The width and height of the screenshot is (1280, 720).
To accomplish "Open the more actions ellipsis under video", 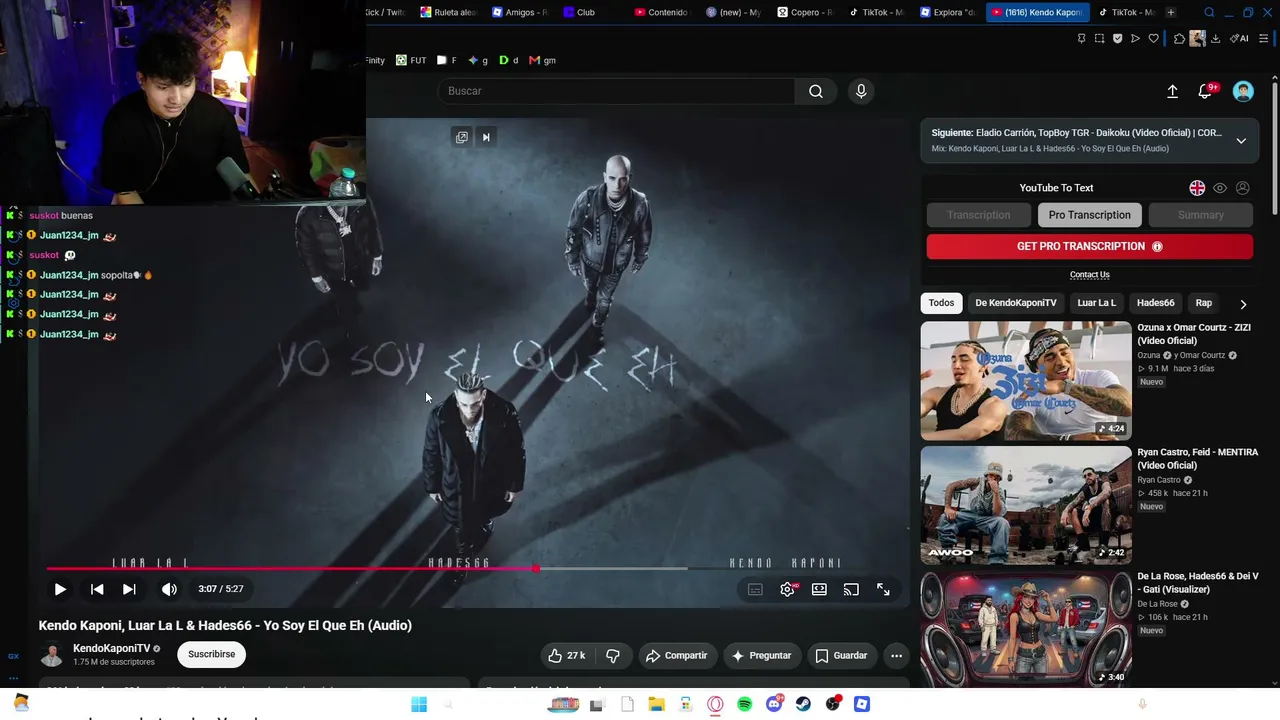I will 896,656.
